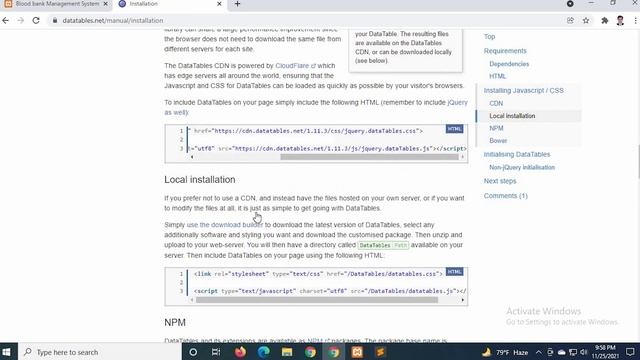This screenshot has width=640, height=360.
Task: Open the Chrome profile avatar
Action: click(620, 20)
